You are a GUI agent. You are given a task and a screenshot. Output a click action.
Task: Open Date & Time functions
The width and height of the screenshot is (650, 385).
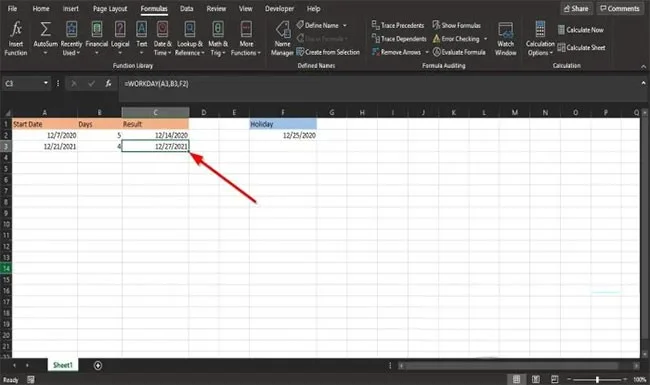[162, 39]
